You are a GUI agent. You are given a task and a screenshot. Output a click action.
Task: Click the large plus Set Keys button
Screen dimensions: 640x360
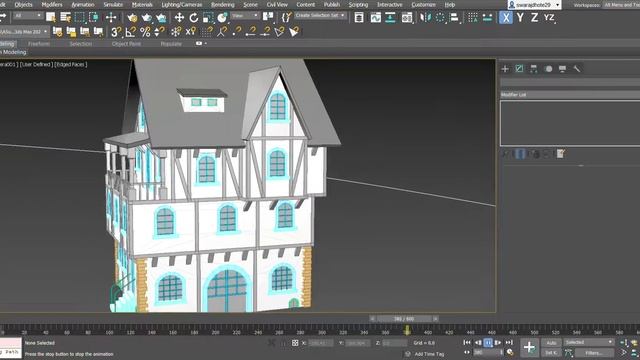pos(529,347)
